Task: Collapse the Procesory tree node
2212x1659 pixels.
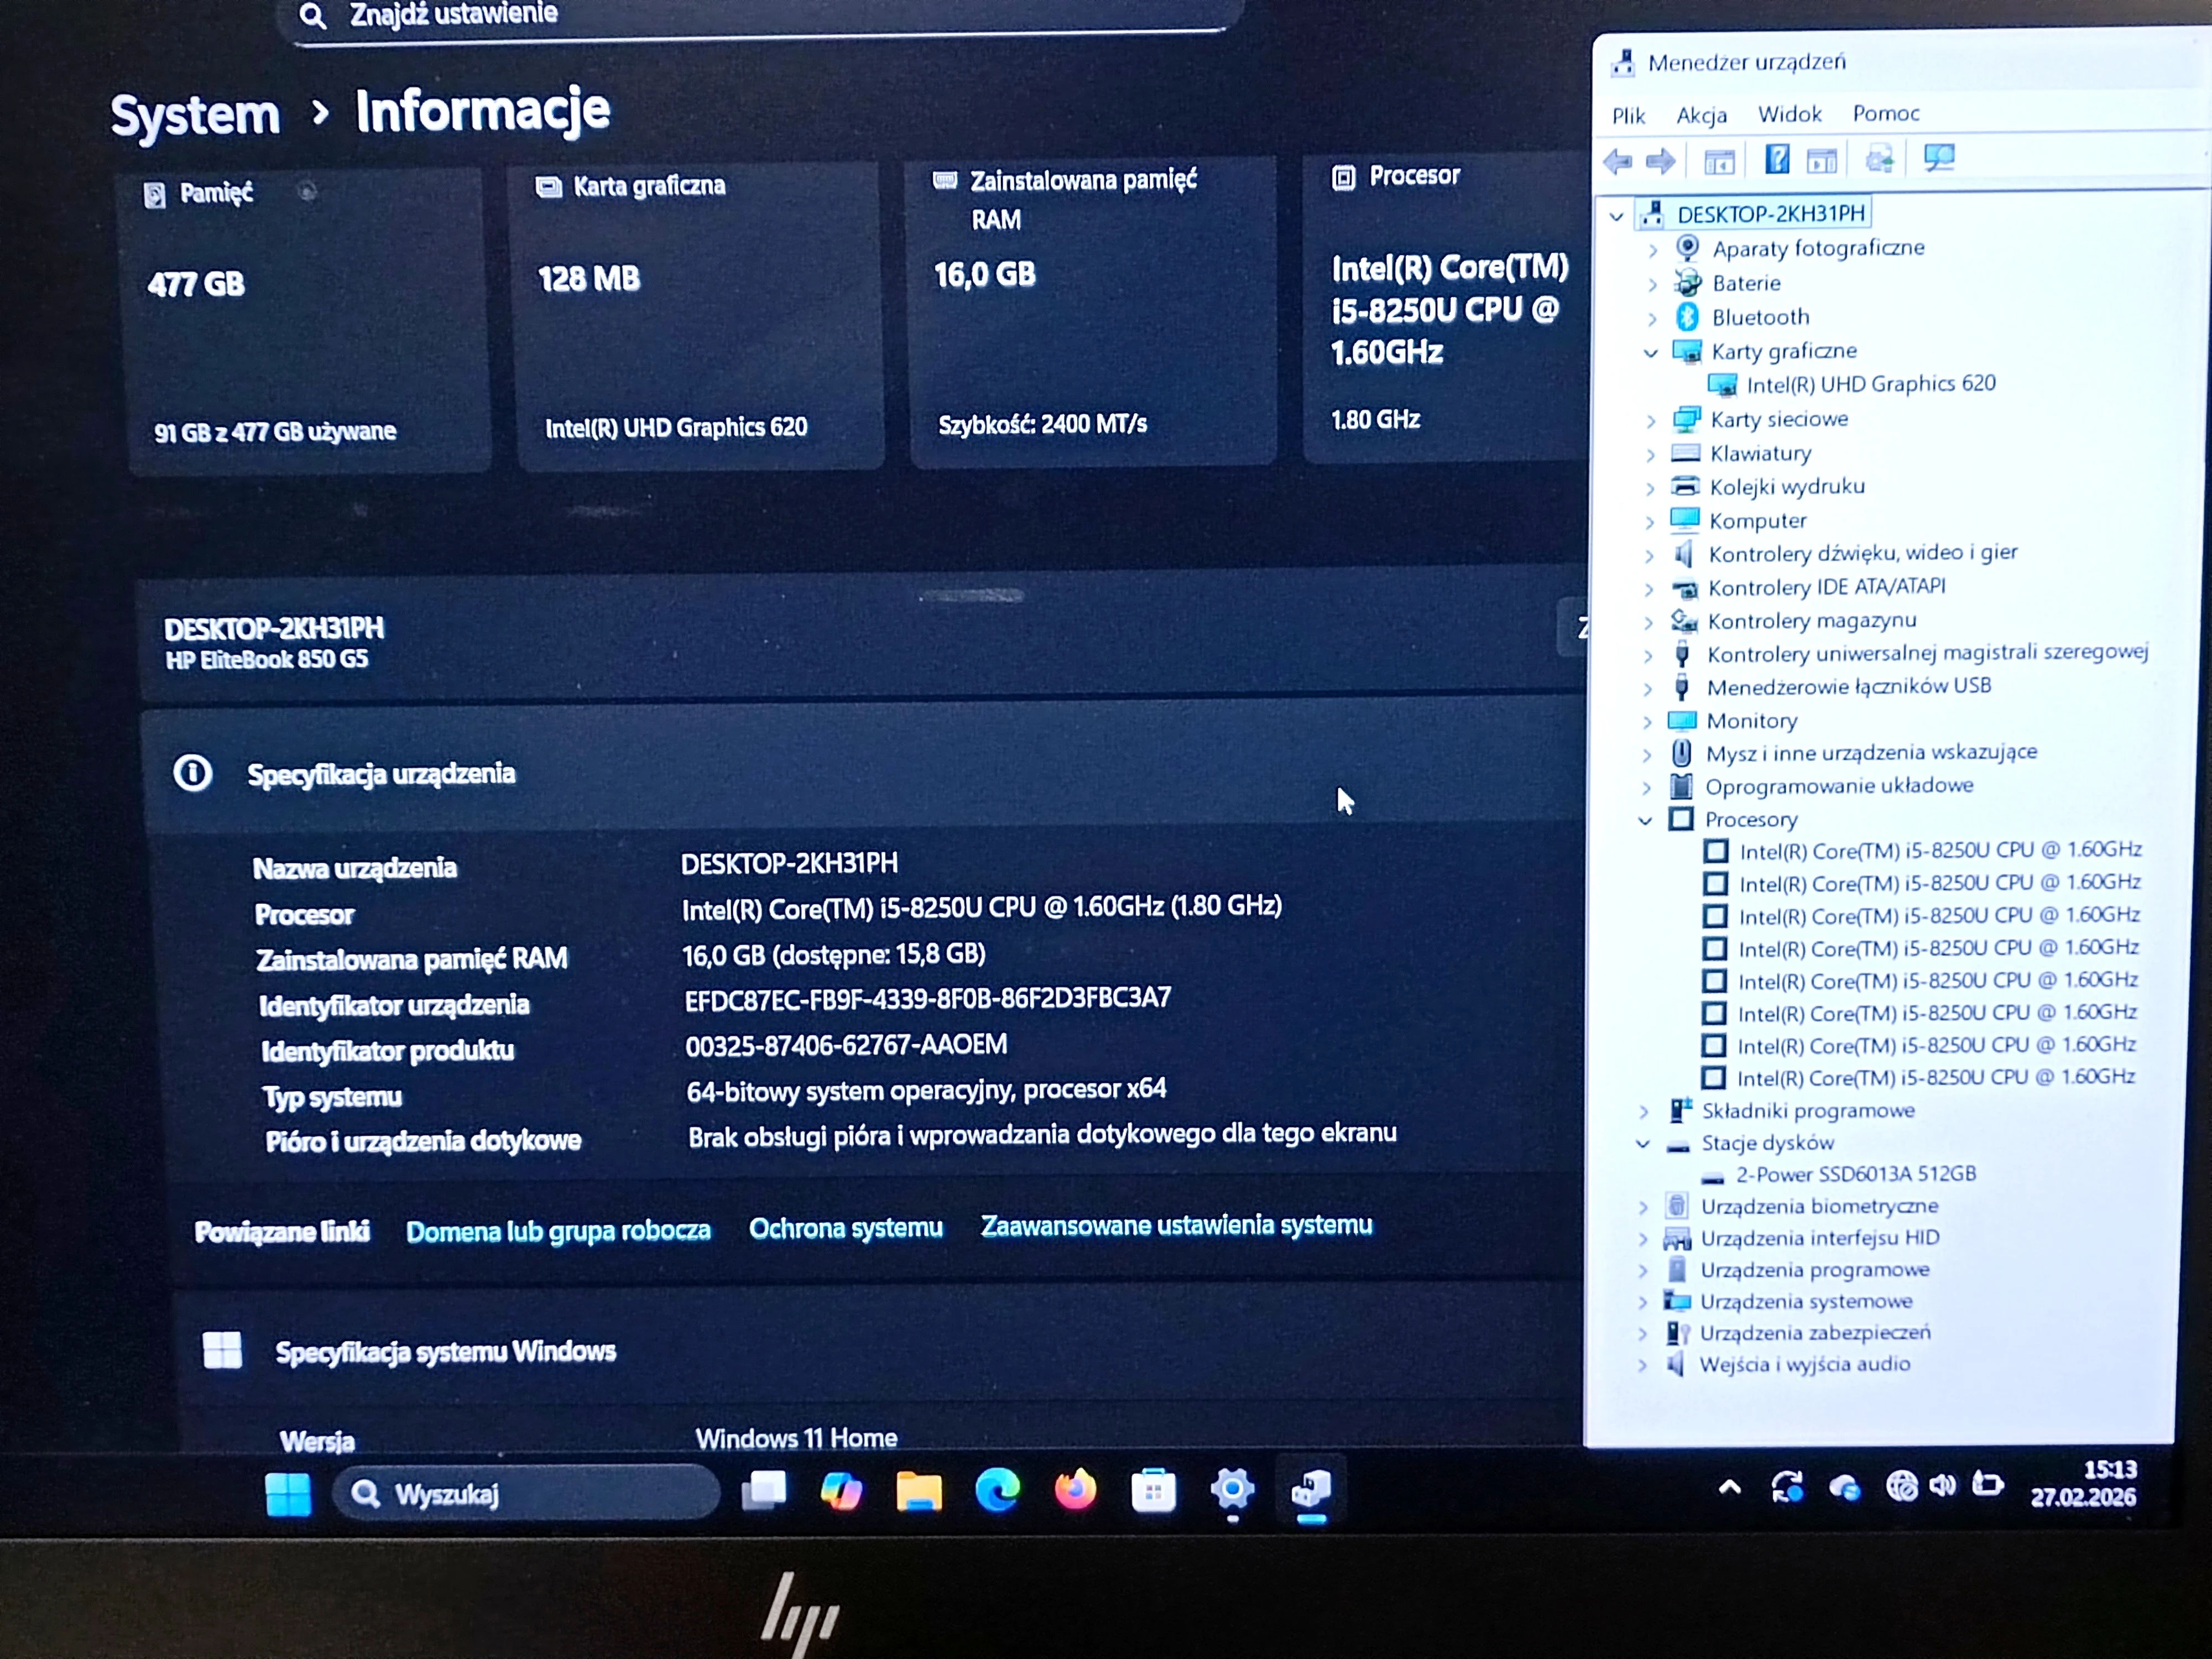Action: coord(1645,820)
